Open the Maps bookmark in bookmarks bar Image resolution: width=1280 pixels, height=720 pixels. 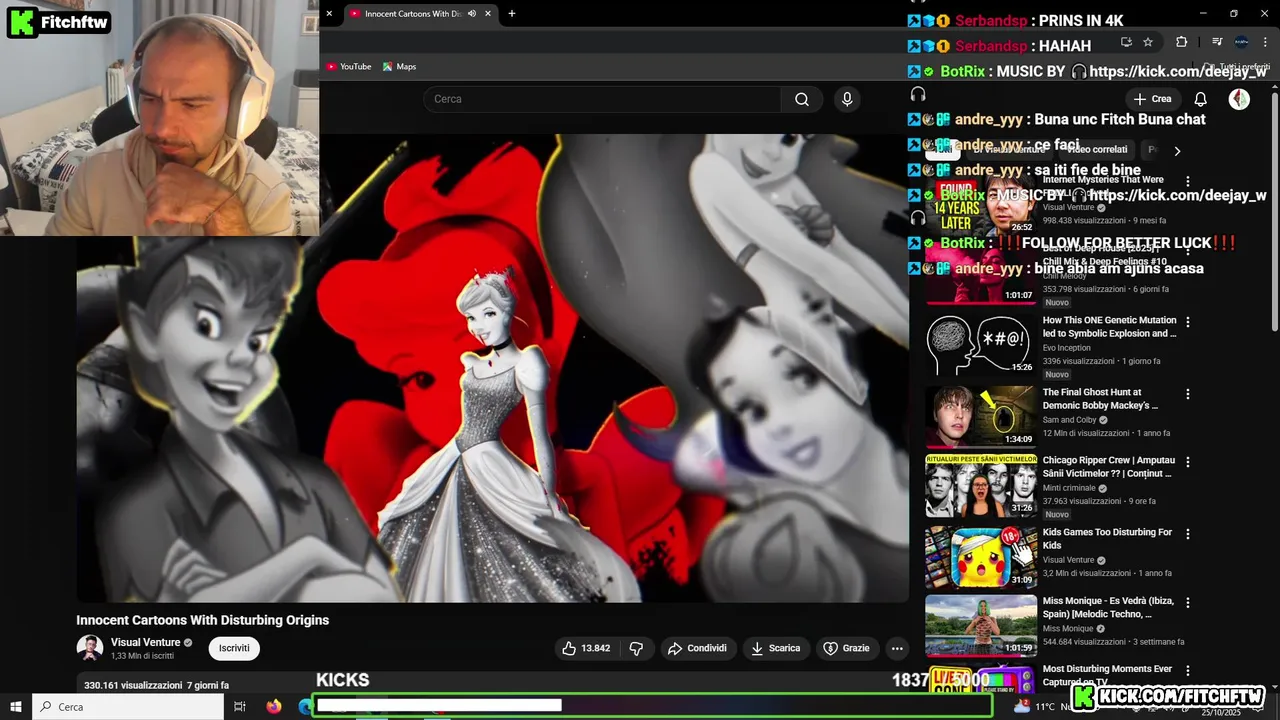coord(399,67)
